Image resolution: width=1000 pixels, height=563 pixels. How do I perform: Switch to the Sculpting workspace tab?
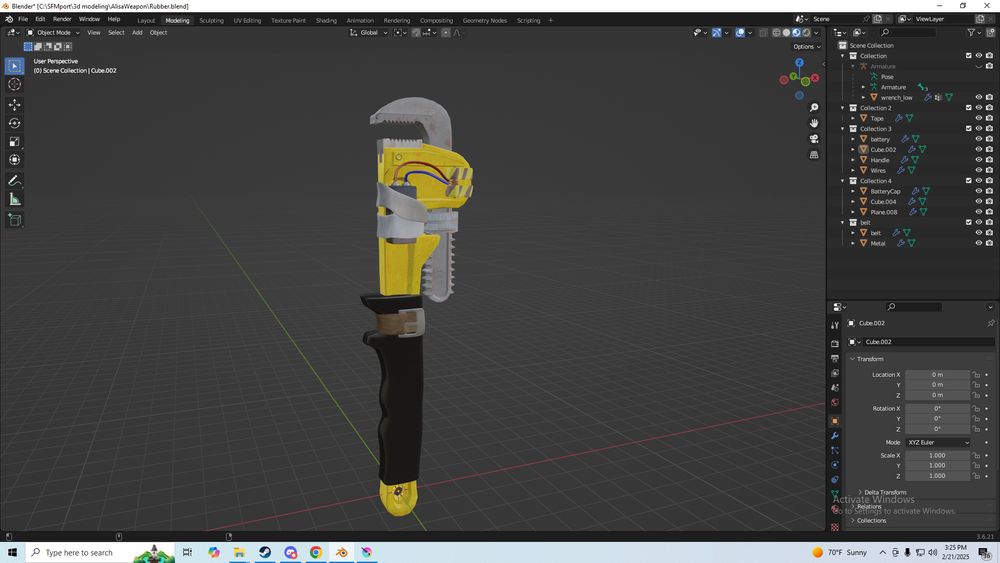coord(211,20)
